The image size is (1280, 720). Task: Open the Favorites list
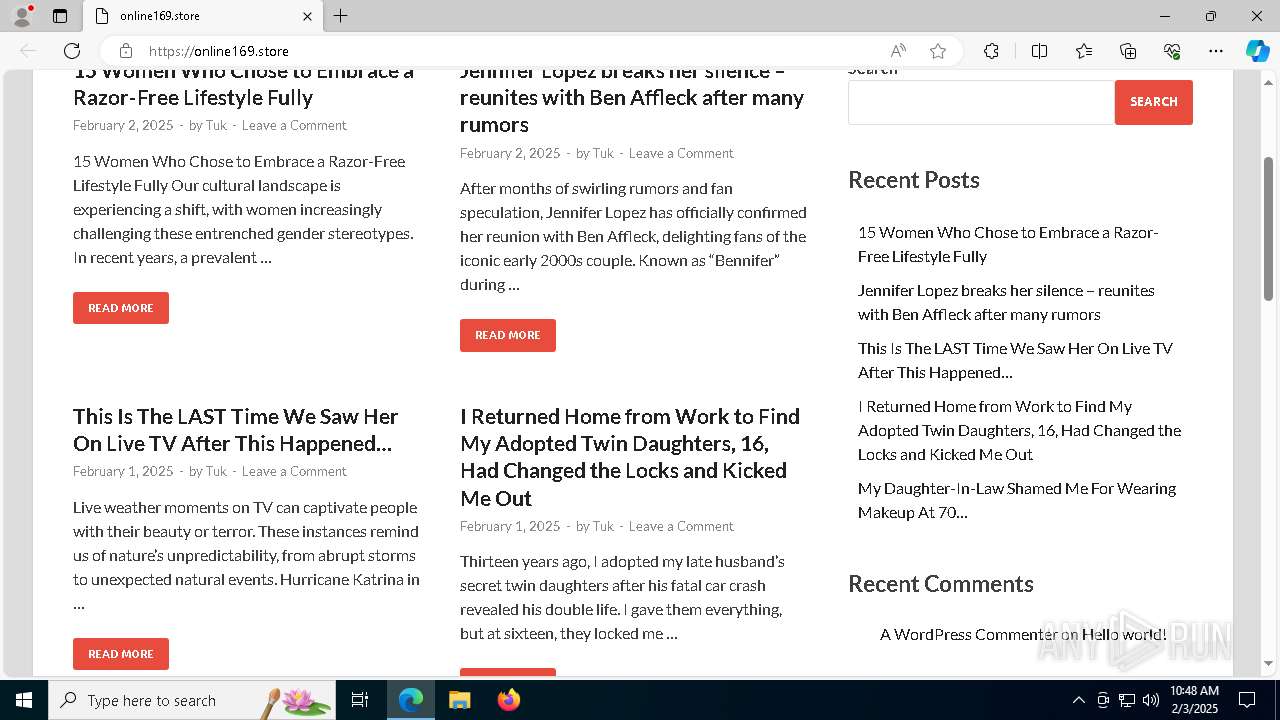[1084, 51]
